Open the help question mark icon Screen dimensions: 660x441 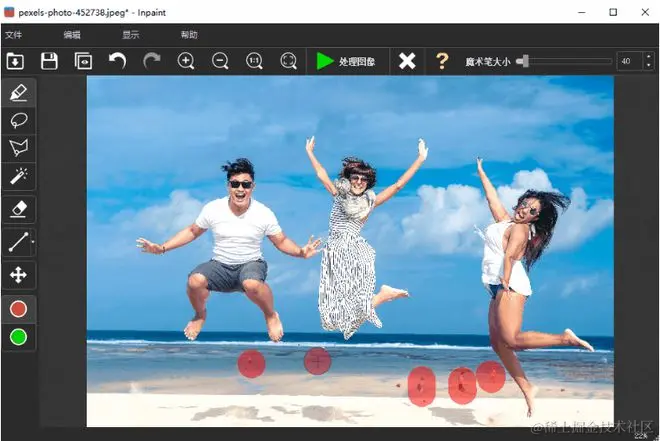pos(441,61)
